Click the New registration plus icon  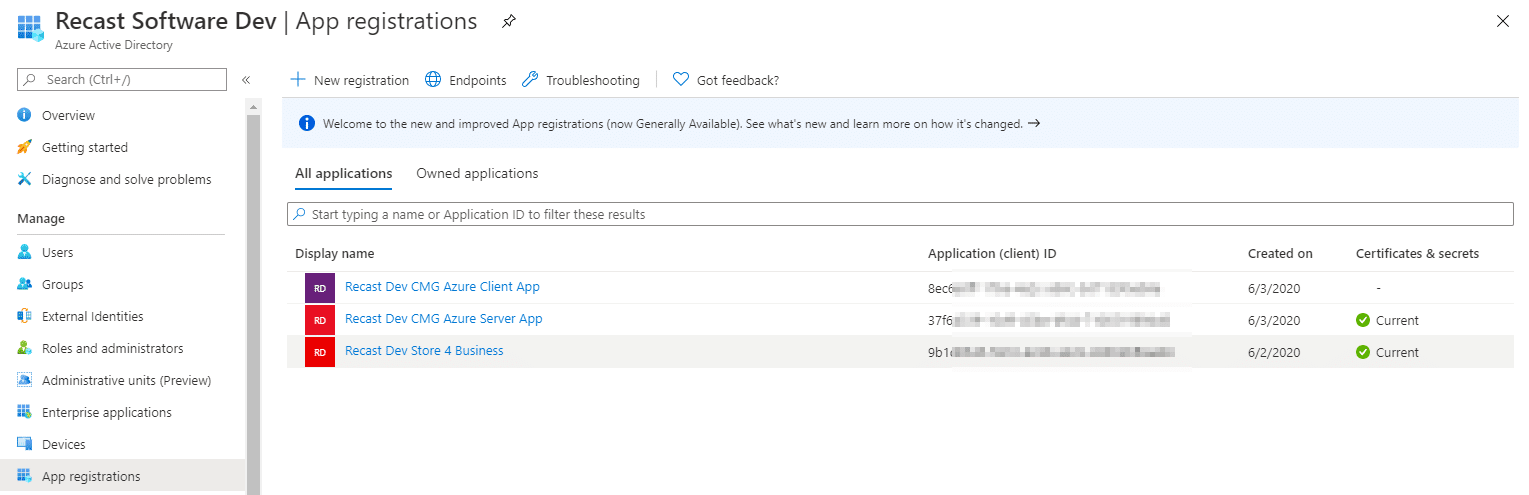click(297, 80)
